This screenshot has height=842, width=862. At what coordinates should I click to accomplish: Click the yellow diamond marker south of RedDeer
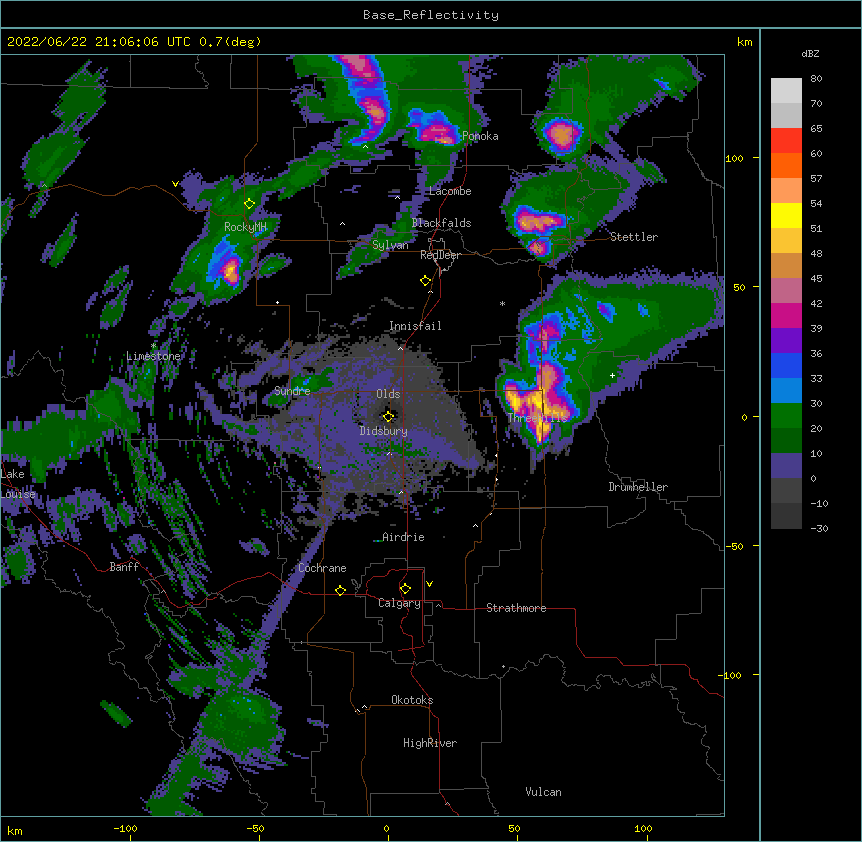(425, 281)
